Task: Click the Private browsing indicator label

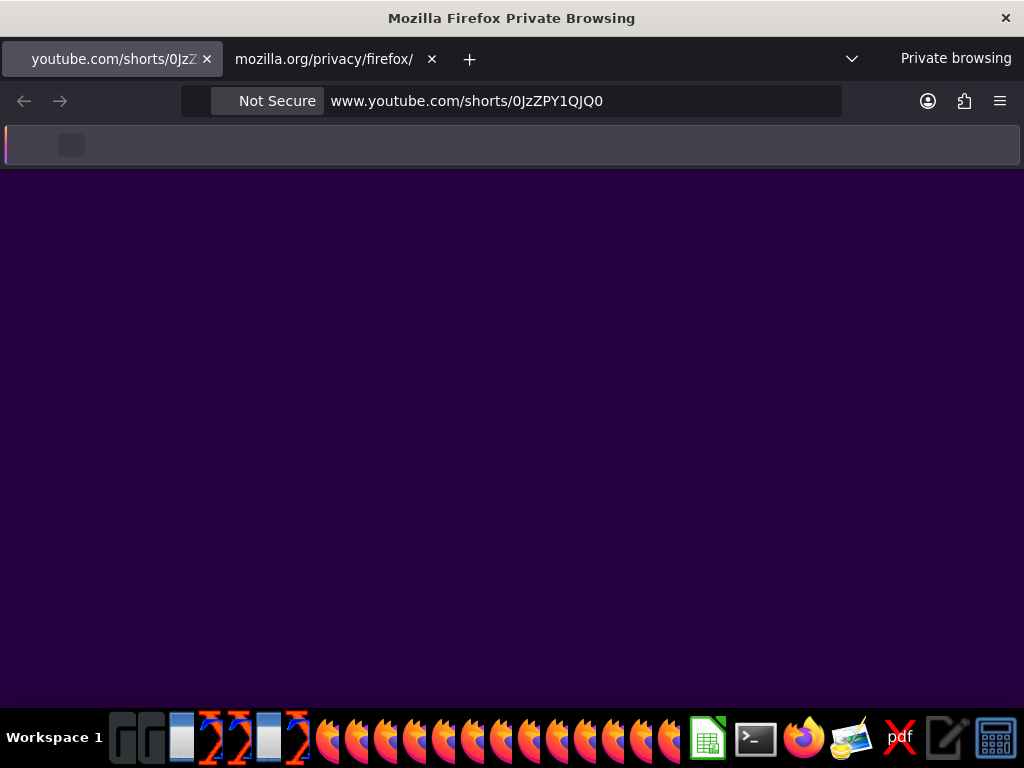Action: point(956,58)
